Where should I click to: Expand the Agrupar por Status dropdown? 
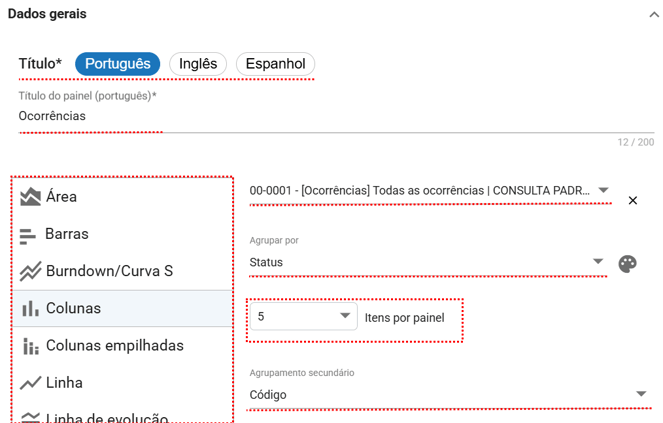coord(598,262)
